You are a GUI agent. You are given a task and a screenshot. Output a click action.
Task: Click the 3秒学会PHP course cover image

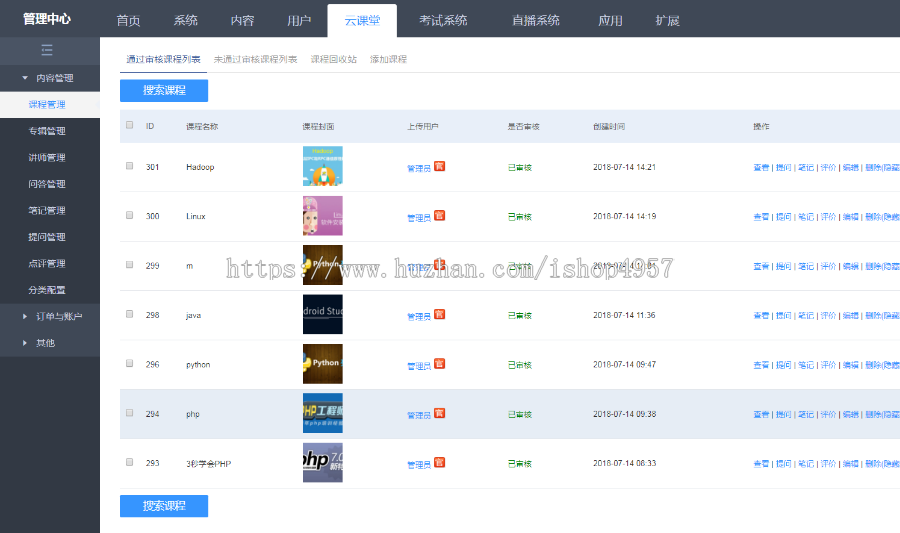pyautogui.click(x=322, y=463)
